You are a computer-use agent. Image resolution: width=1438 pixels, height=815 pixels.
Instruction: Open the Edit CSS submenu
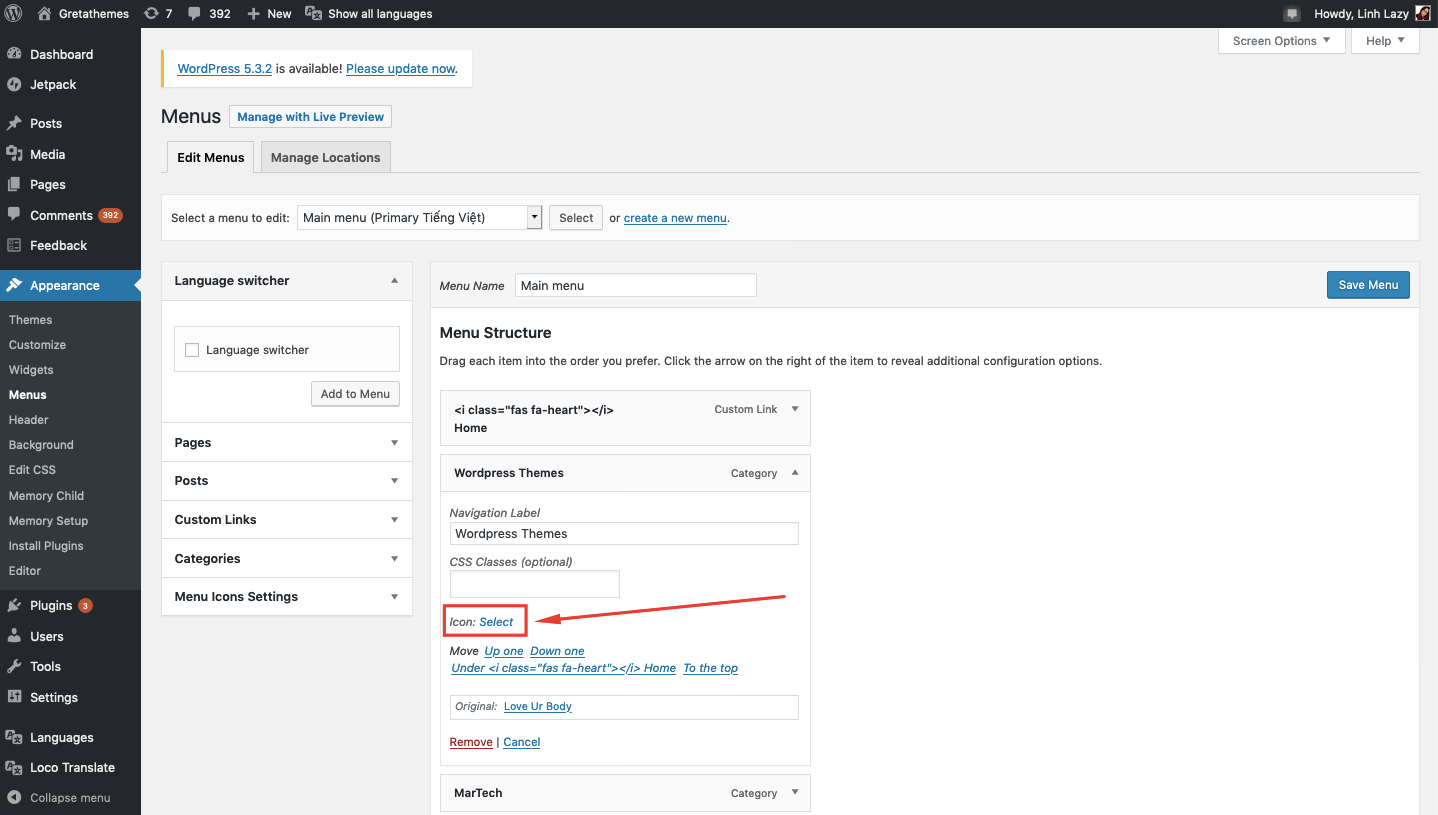[x=32, y=470]
